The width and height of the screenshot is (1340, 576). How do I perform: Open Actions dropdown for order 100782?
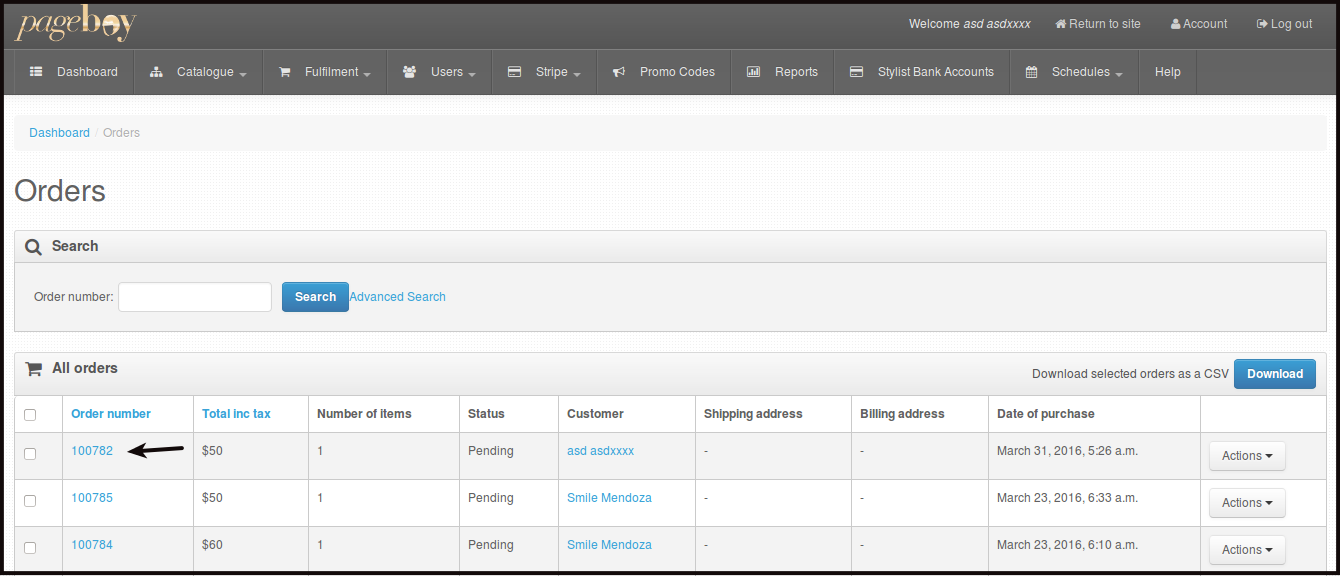[1247, 456]
